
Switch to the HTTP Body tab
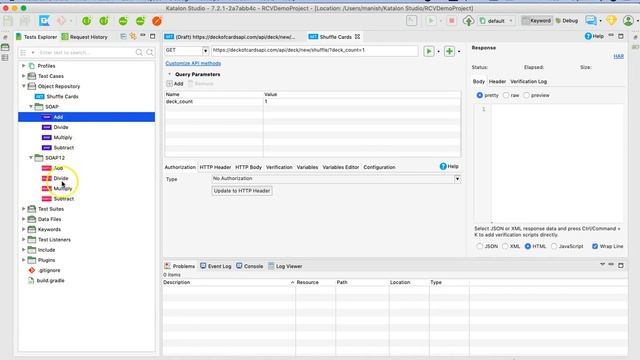point(248,167)
